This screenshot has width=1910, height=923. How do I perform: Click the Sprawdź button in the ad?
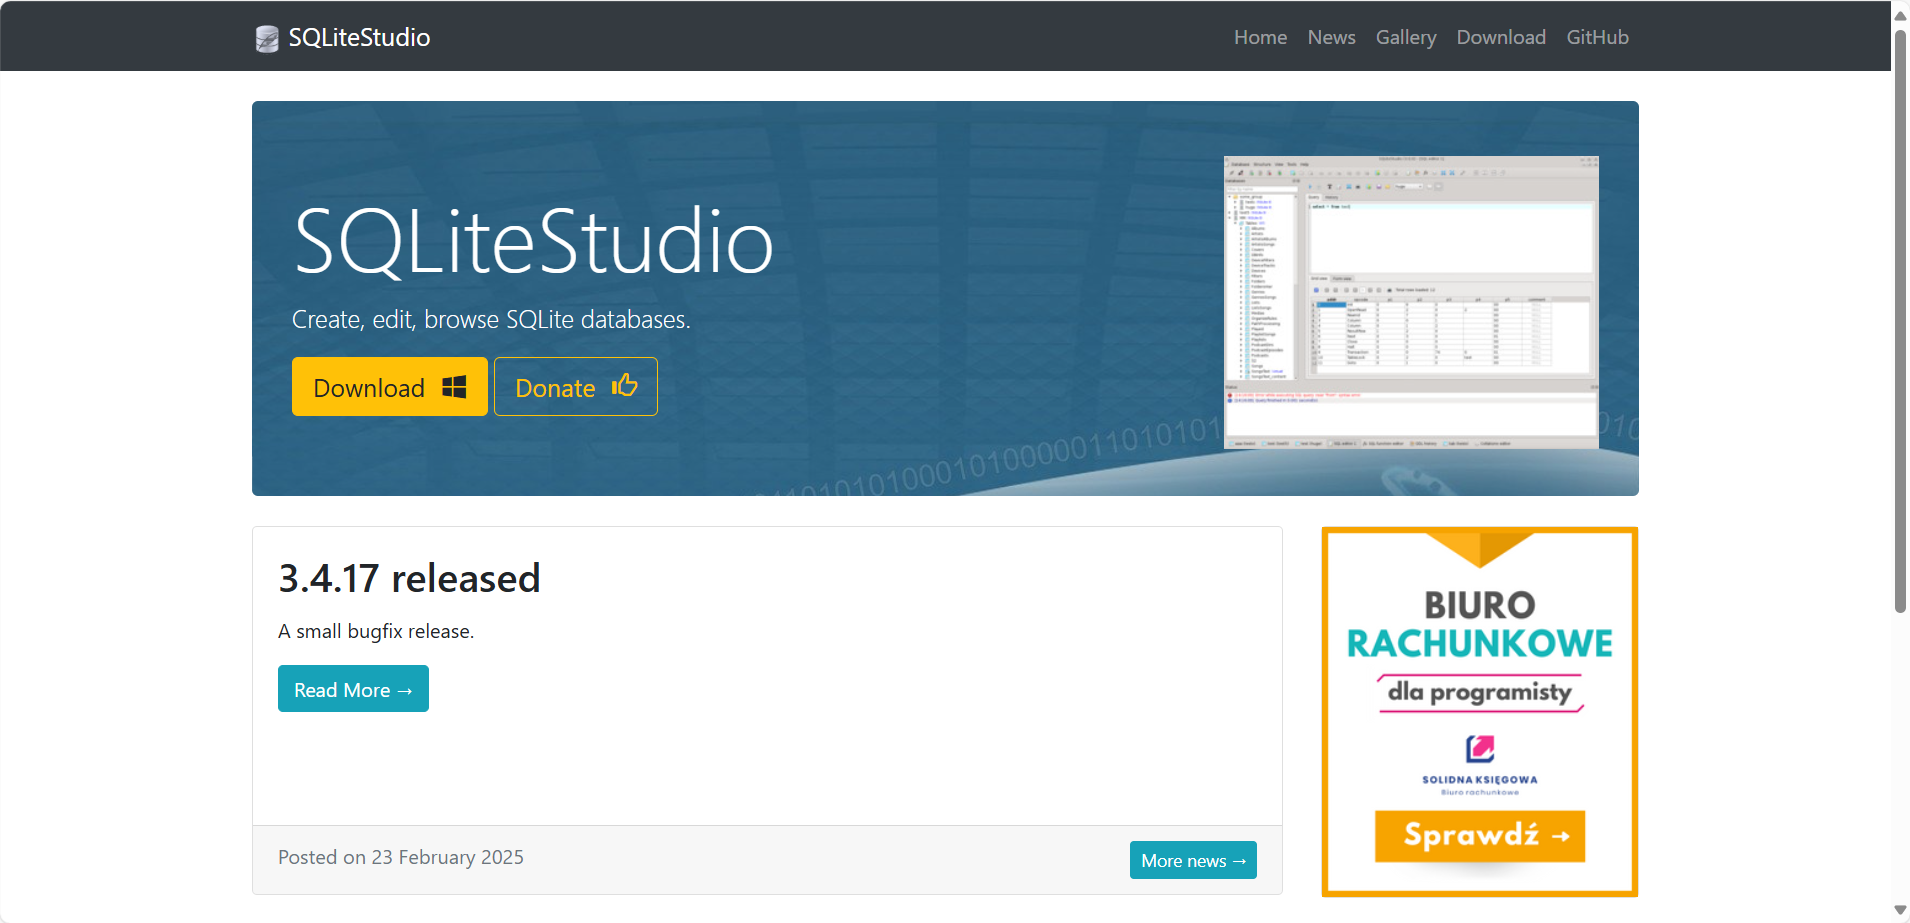point(1480,835)
